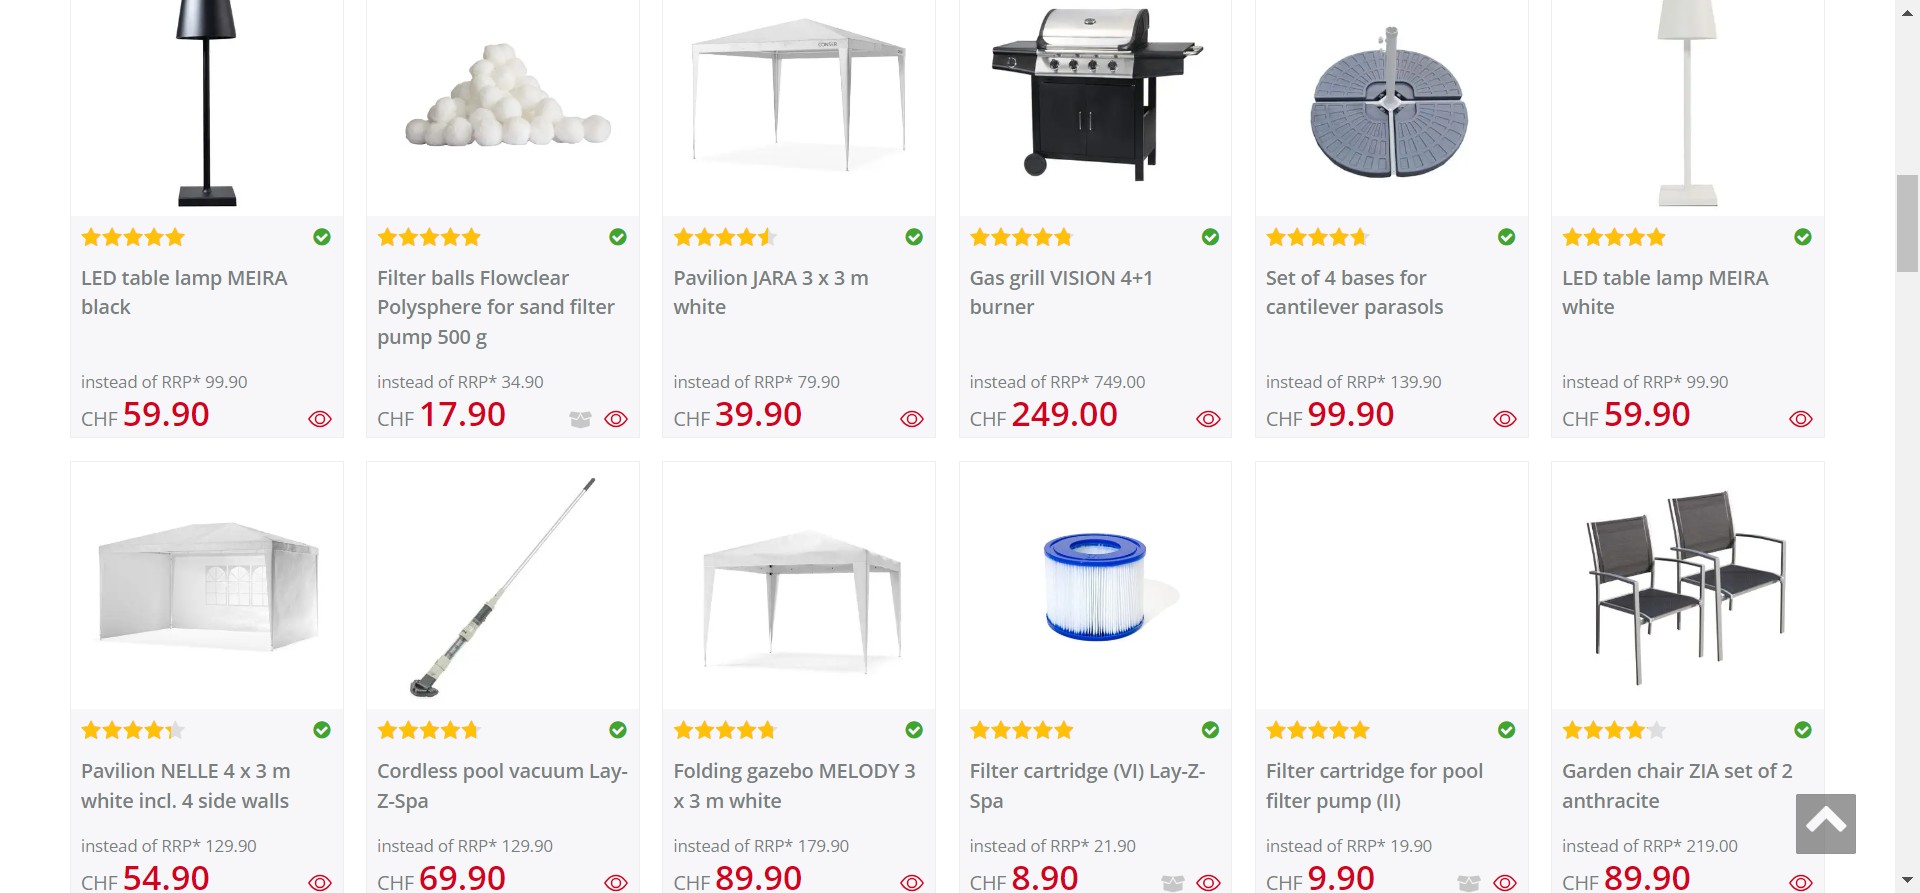Image resolution: width=1920 pixels, height=893 pixels.
Task: Click the package icon on Filter balls Flowclear
Action: [x=580, y=419]
